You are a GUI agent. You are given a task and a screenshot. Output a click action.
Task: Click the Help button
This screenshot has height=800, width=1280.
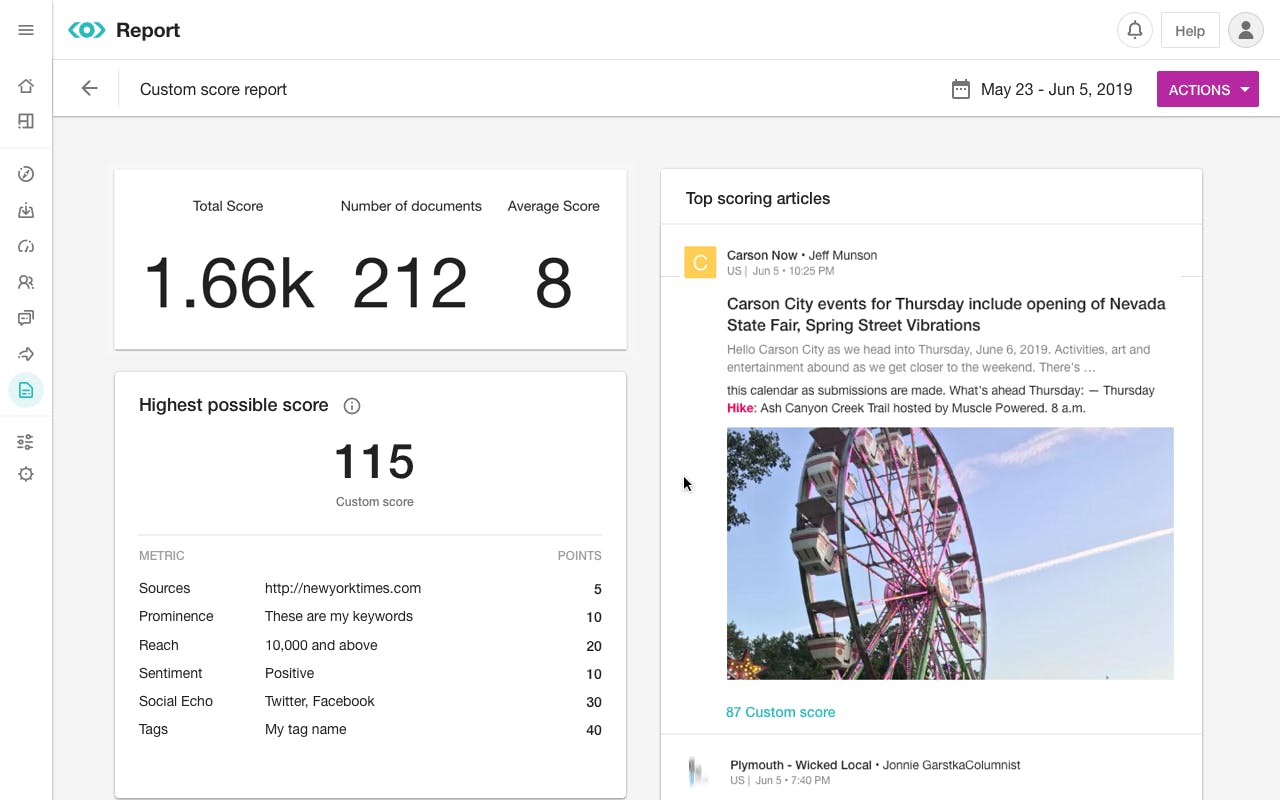(x=1190, y=30)
